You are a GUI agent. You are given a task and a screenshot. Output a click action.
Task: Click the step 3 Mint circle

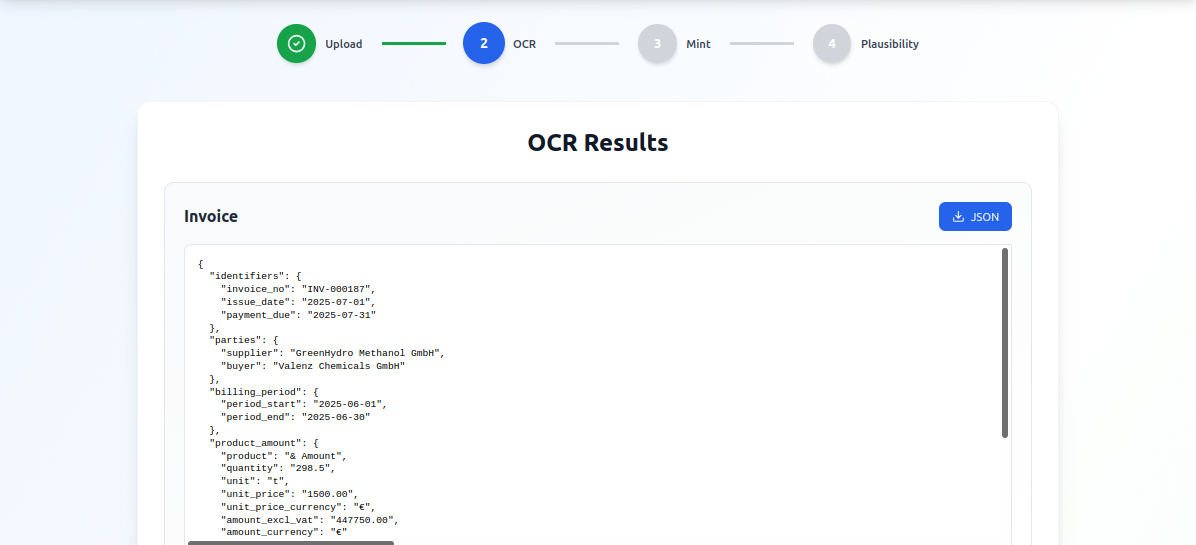coord(657,44)
